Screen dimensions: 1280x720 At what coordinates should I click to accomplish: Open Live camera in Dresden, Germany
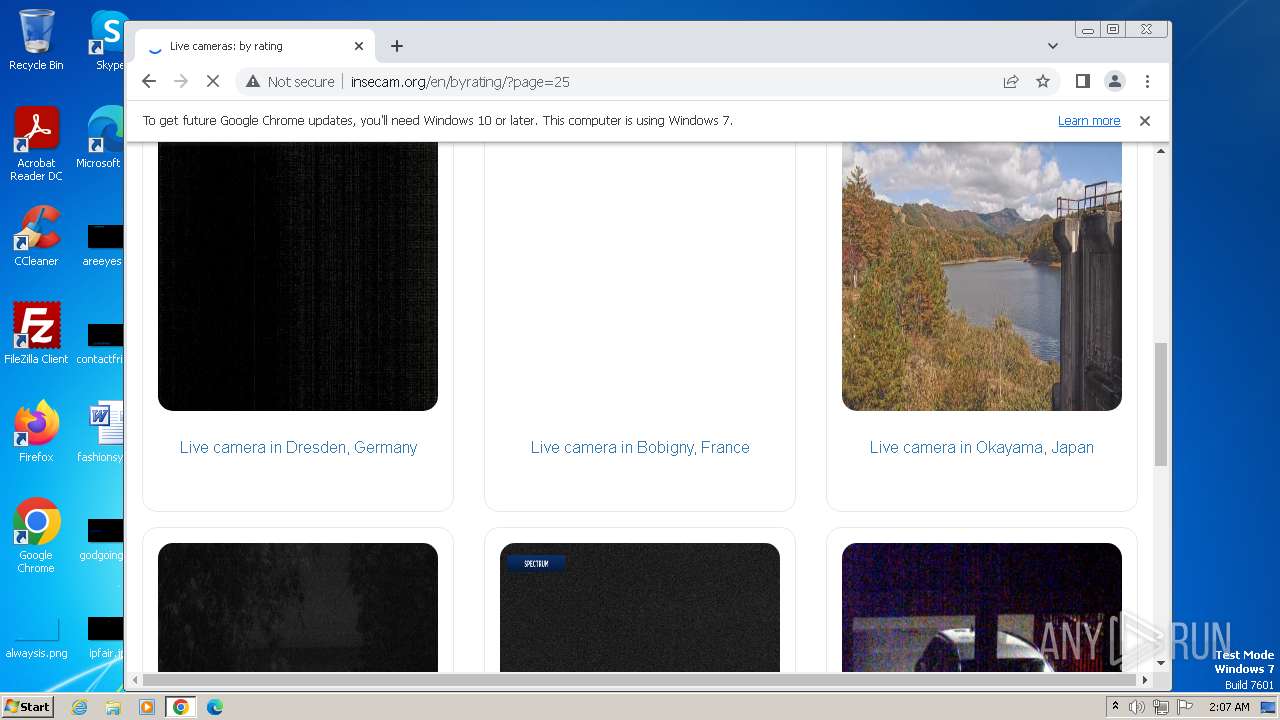pos(298,447)
